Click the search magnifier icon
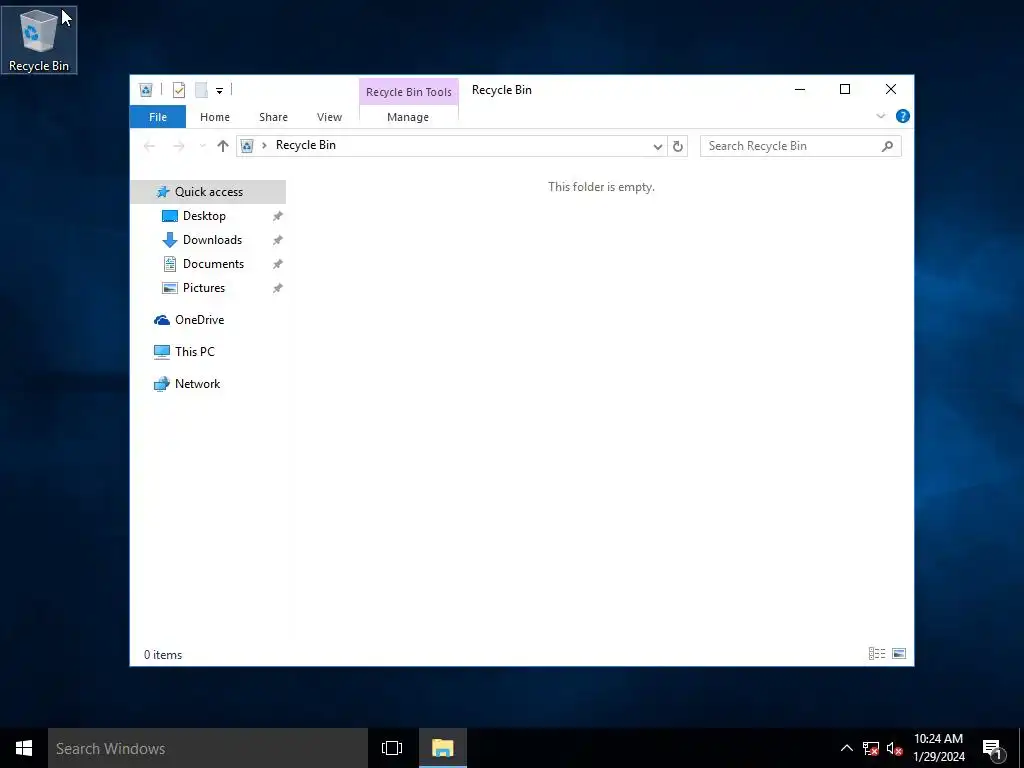Screen dimensions: 1024x768 [887, 146]
